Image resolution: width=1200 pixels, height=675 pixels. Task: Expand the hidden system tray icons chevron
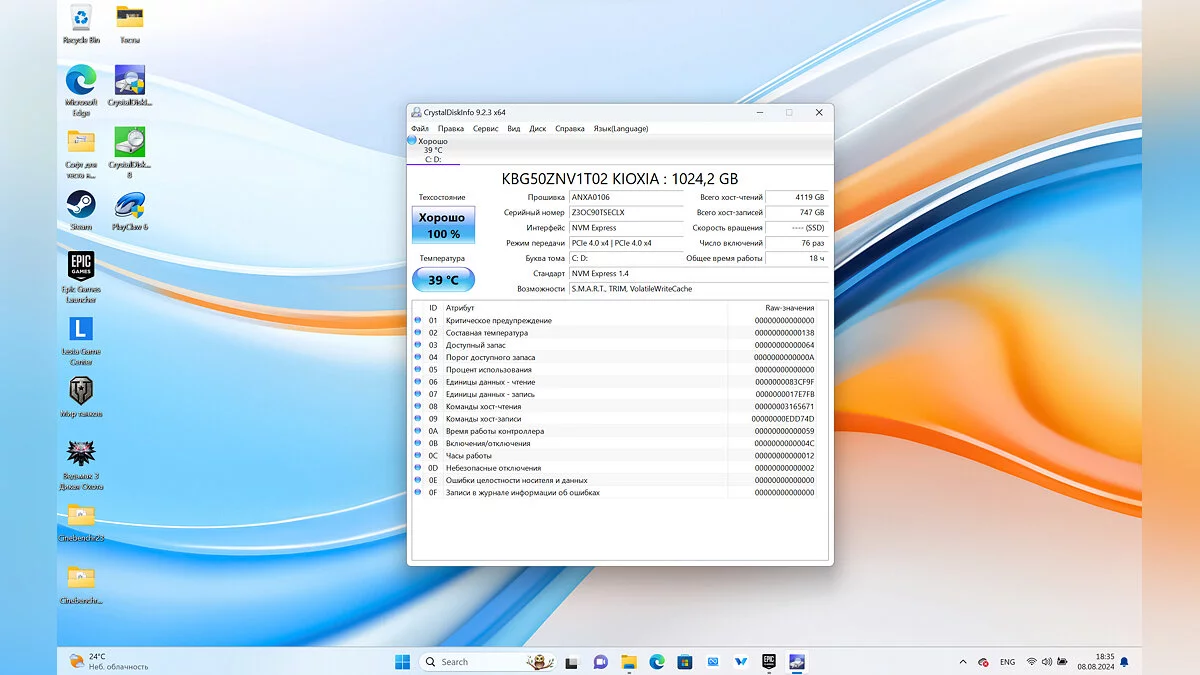pos(963,662)
